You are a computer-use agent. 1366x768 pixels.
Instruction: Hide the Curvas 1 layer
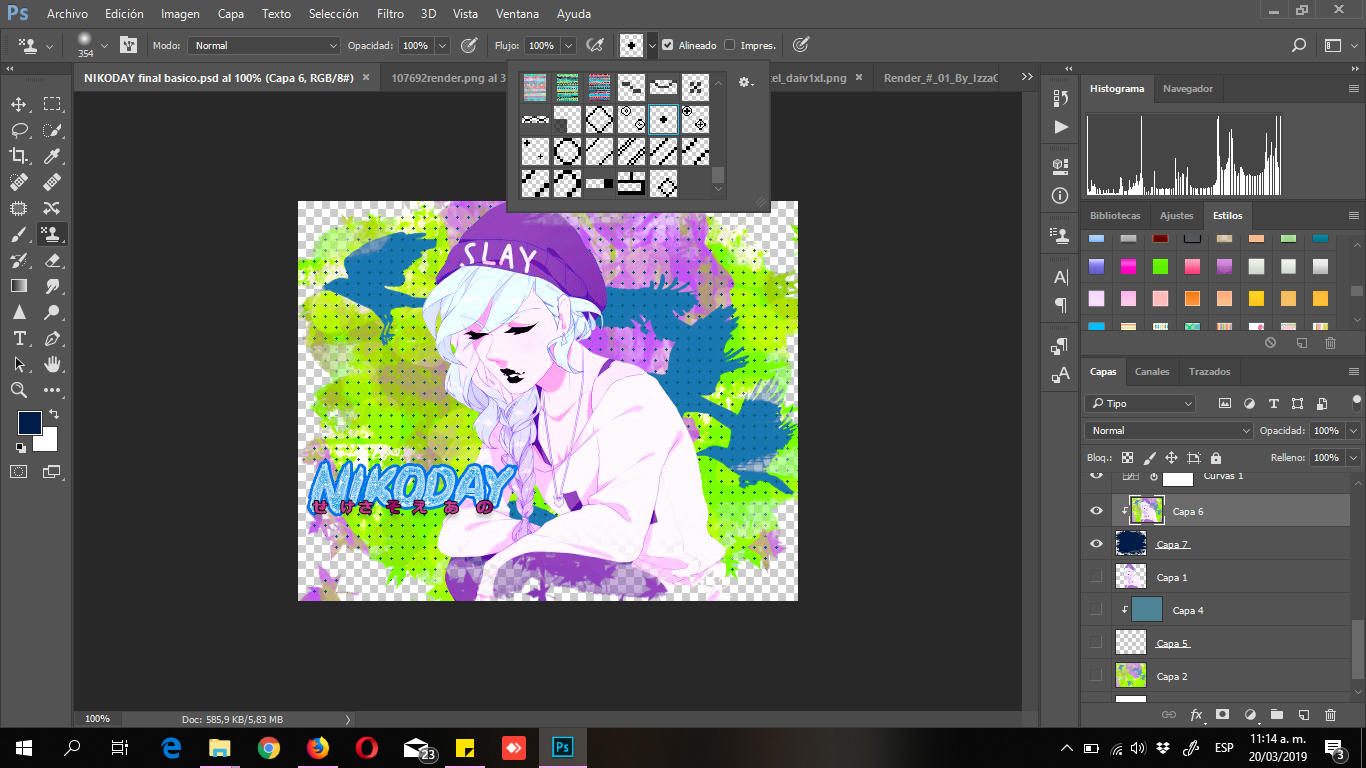point(1096,475)
